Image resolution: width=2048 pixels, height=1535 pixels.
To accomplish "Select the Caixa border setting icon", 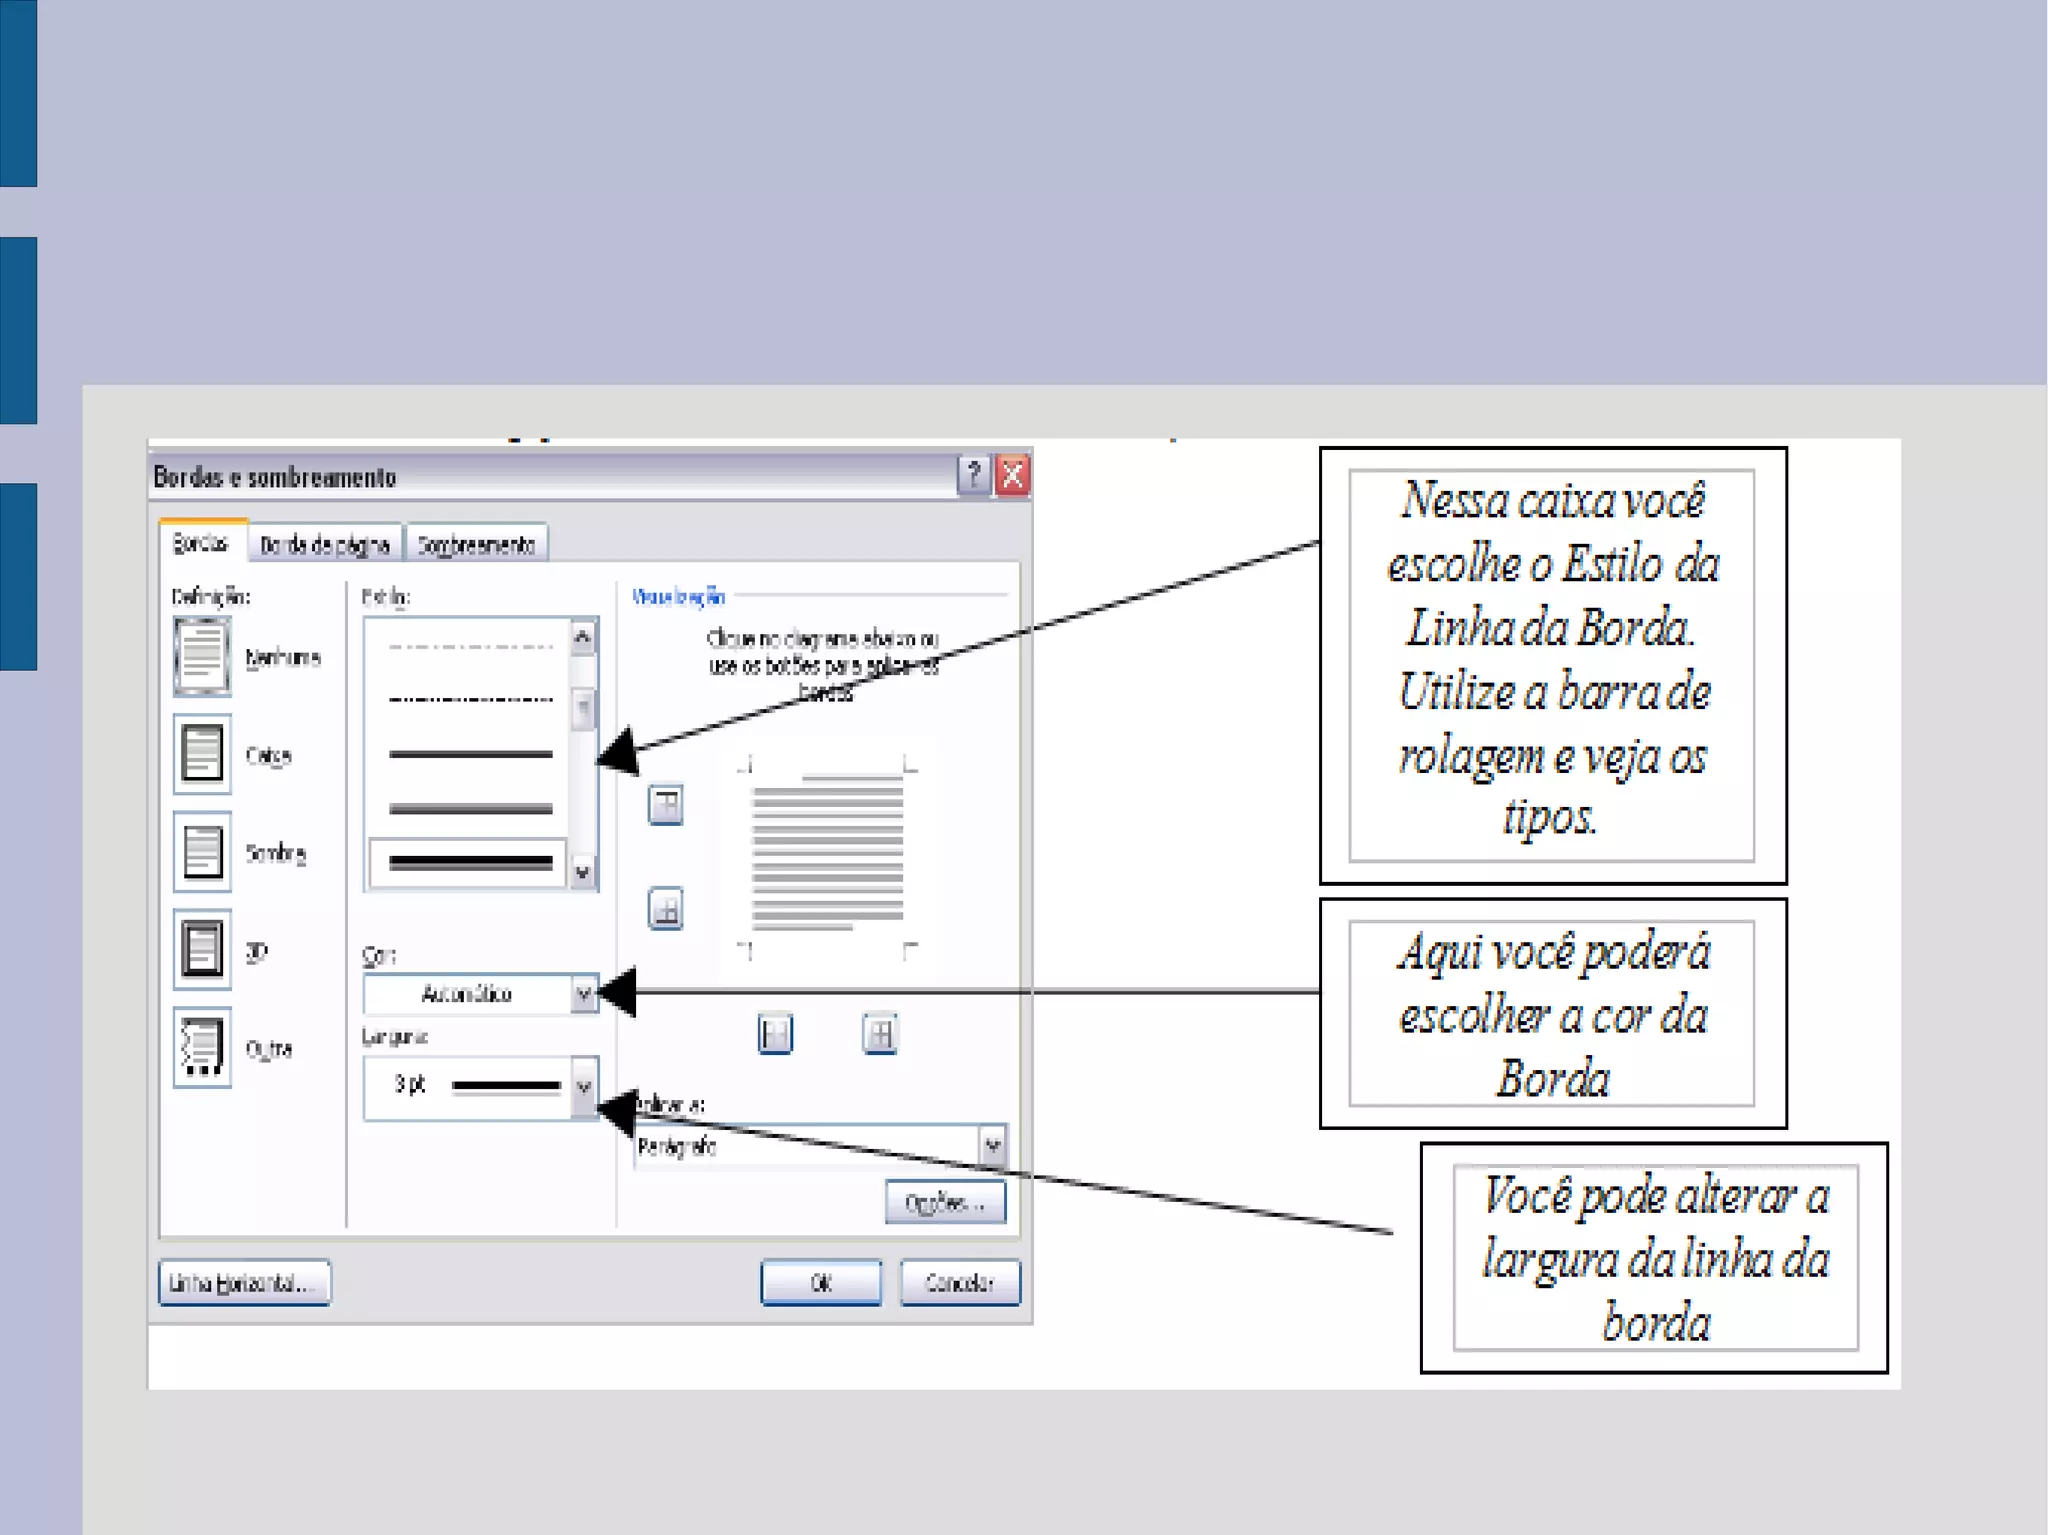I will tap(202, 753).
